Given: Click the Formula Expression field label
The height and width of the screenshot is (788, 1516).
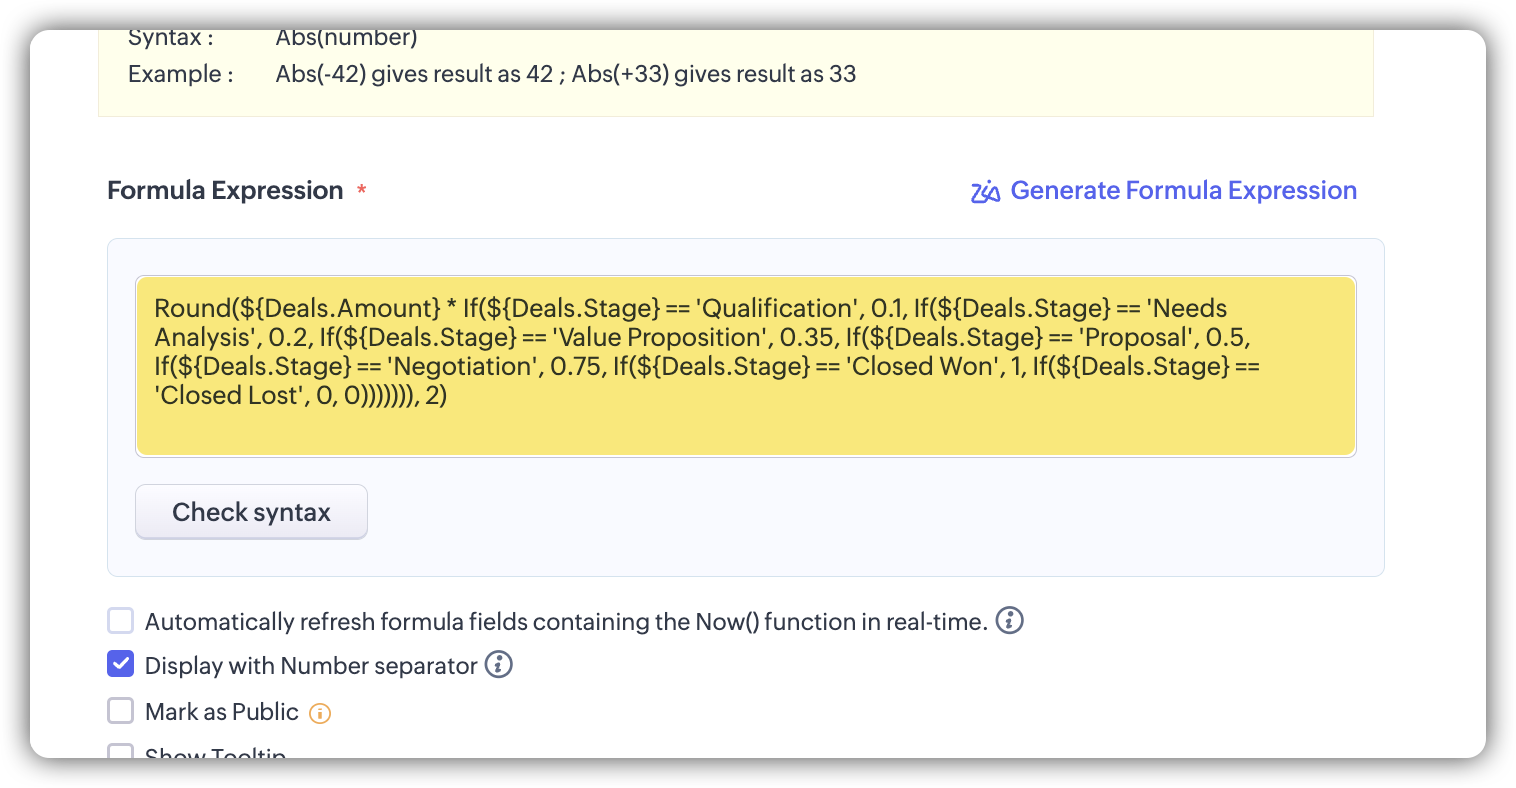Looking at the screenshot, I should coord(225,191).
